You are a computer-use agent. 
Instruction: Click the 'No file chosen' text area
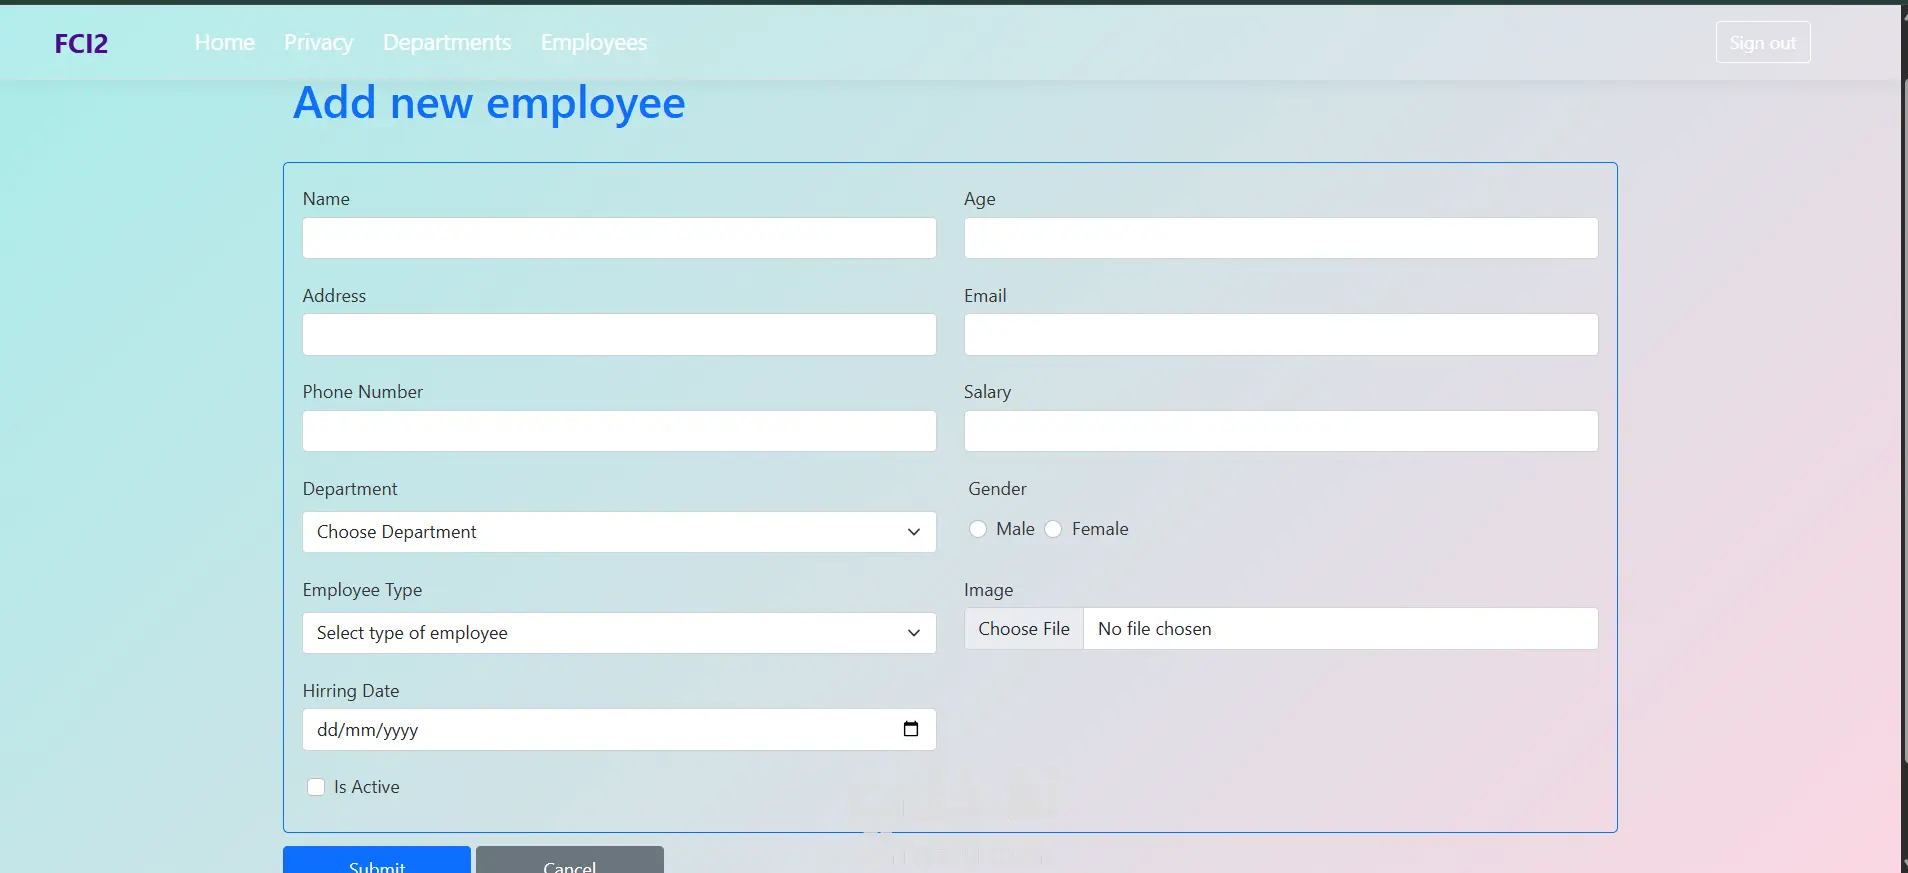point(1155,629)
